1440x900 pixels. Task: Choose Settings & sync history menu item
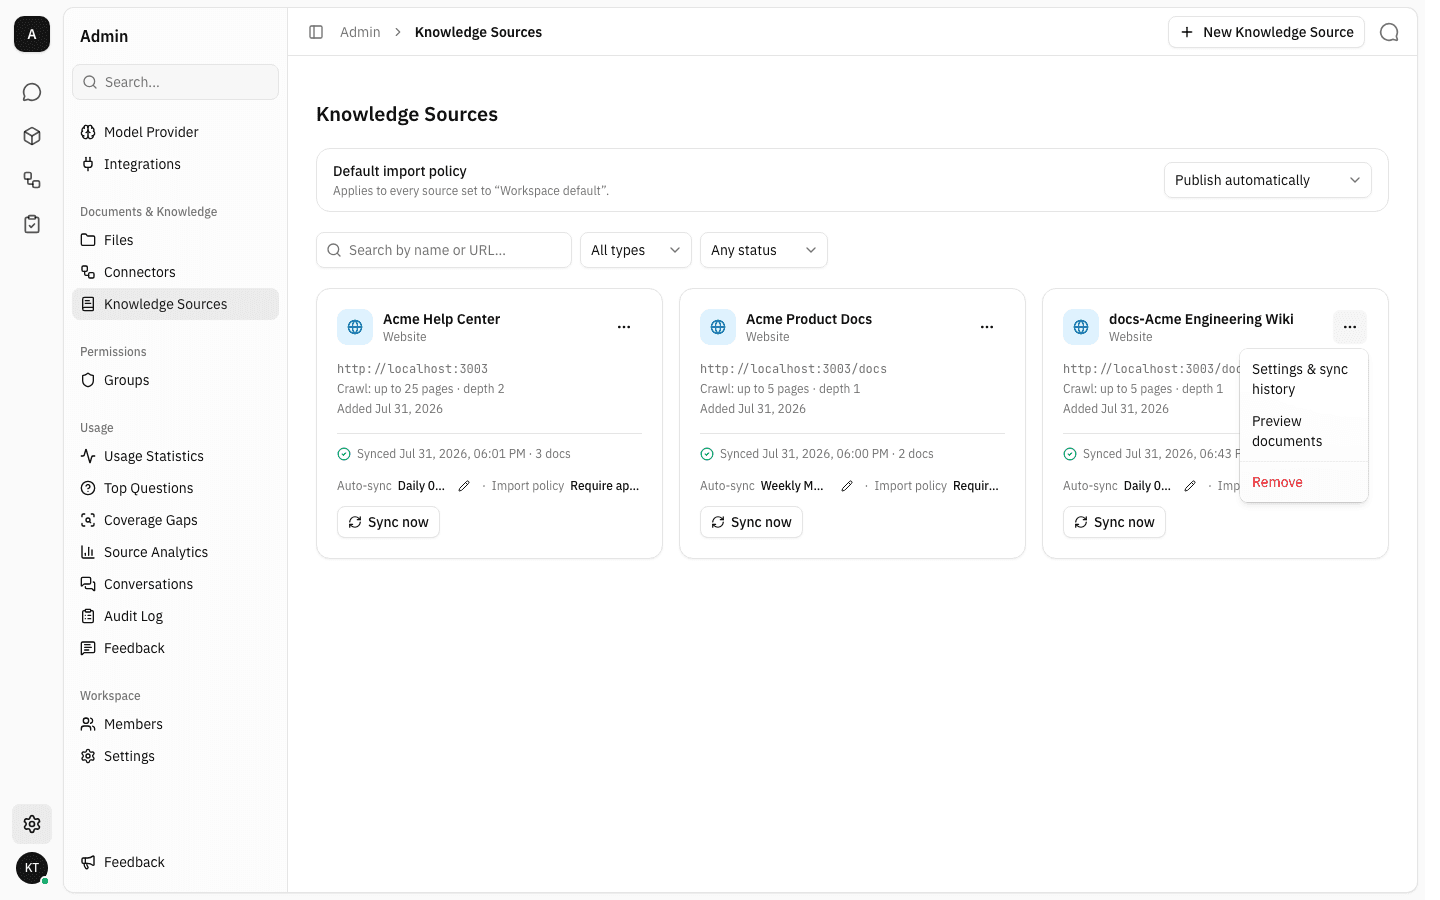pos(1304,379)
